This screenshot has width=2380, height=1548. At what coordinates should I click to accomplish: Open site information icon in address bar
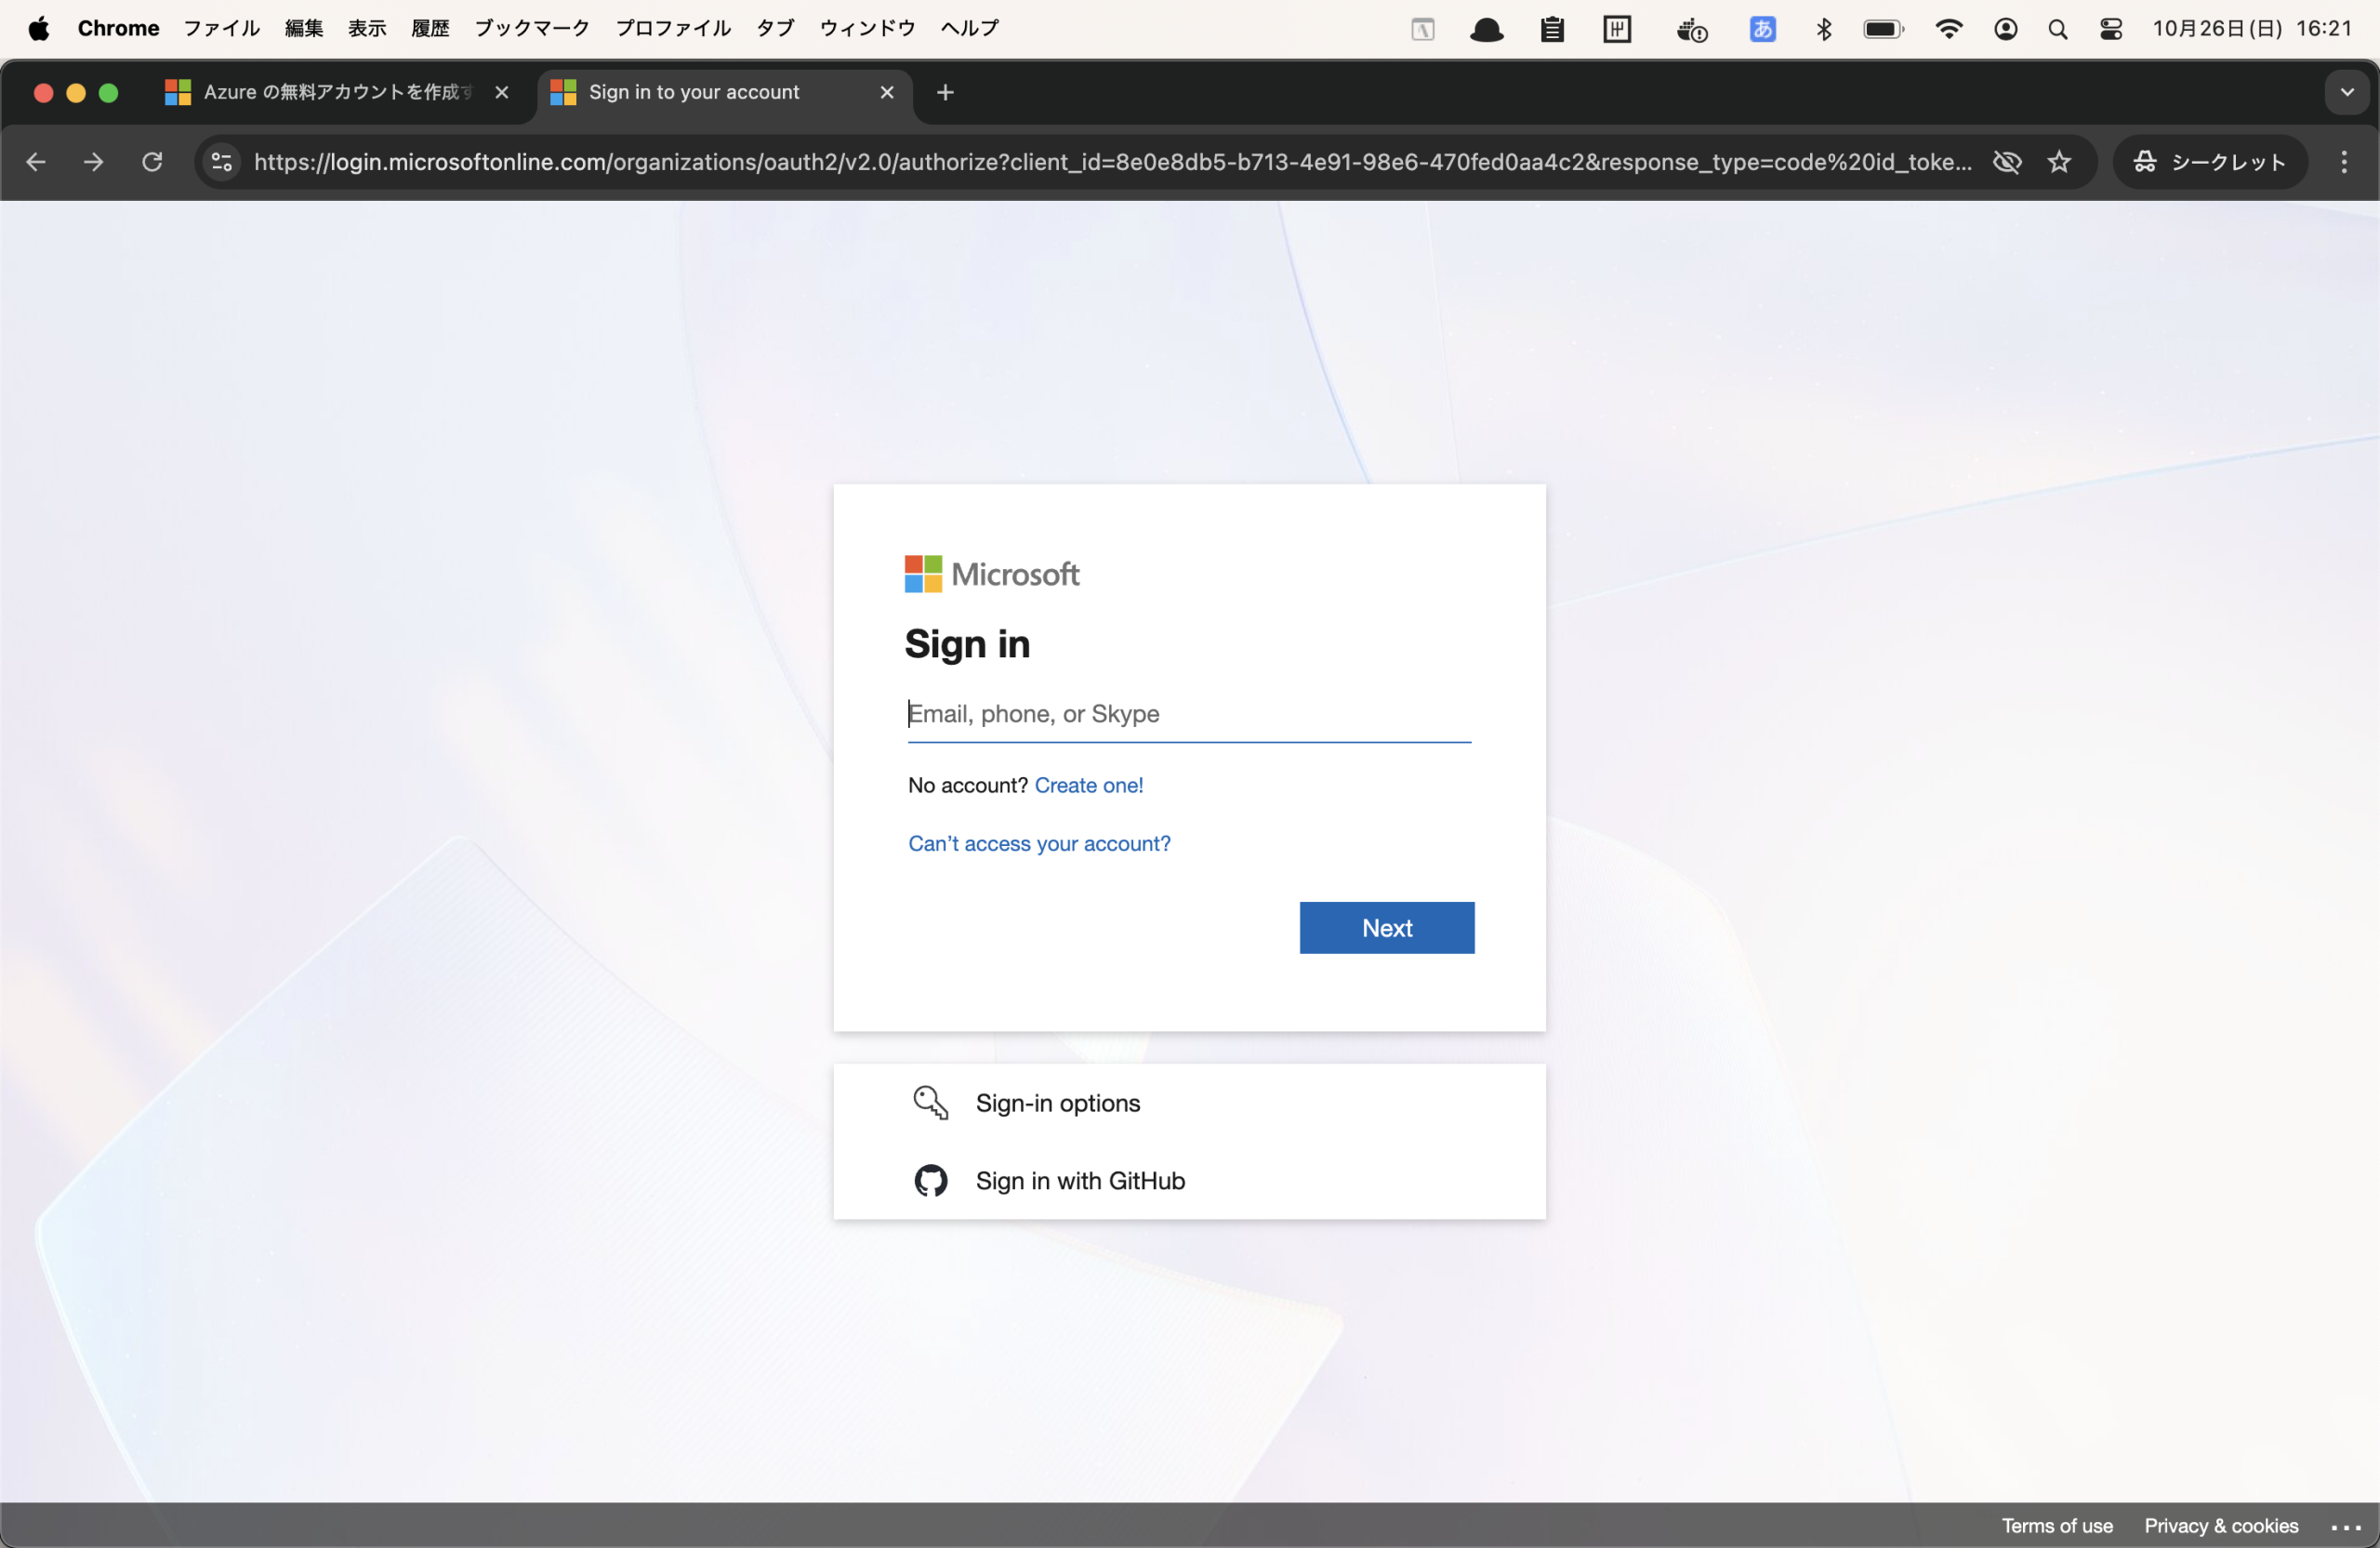click(221, 162)
